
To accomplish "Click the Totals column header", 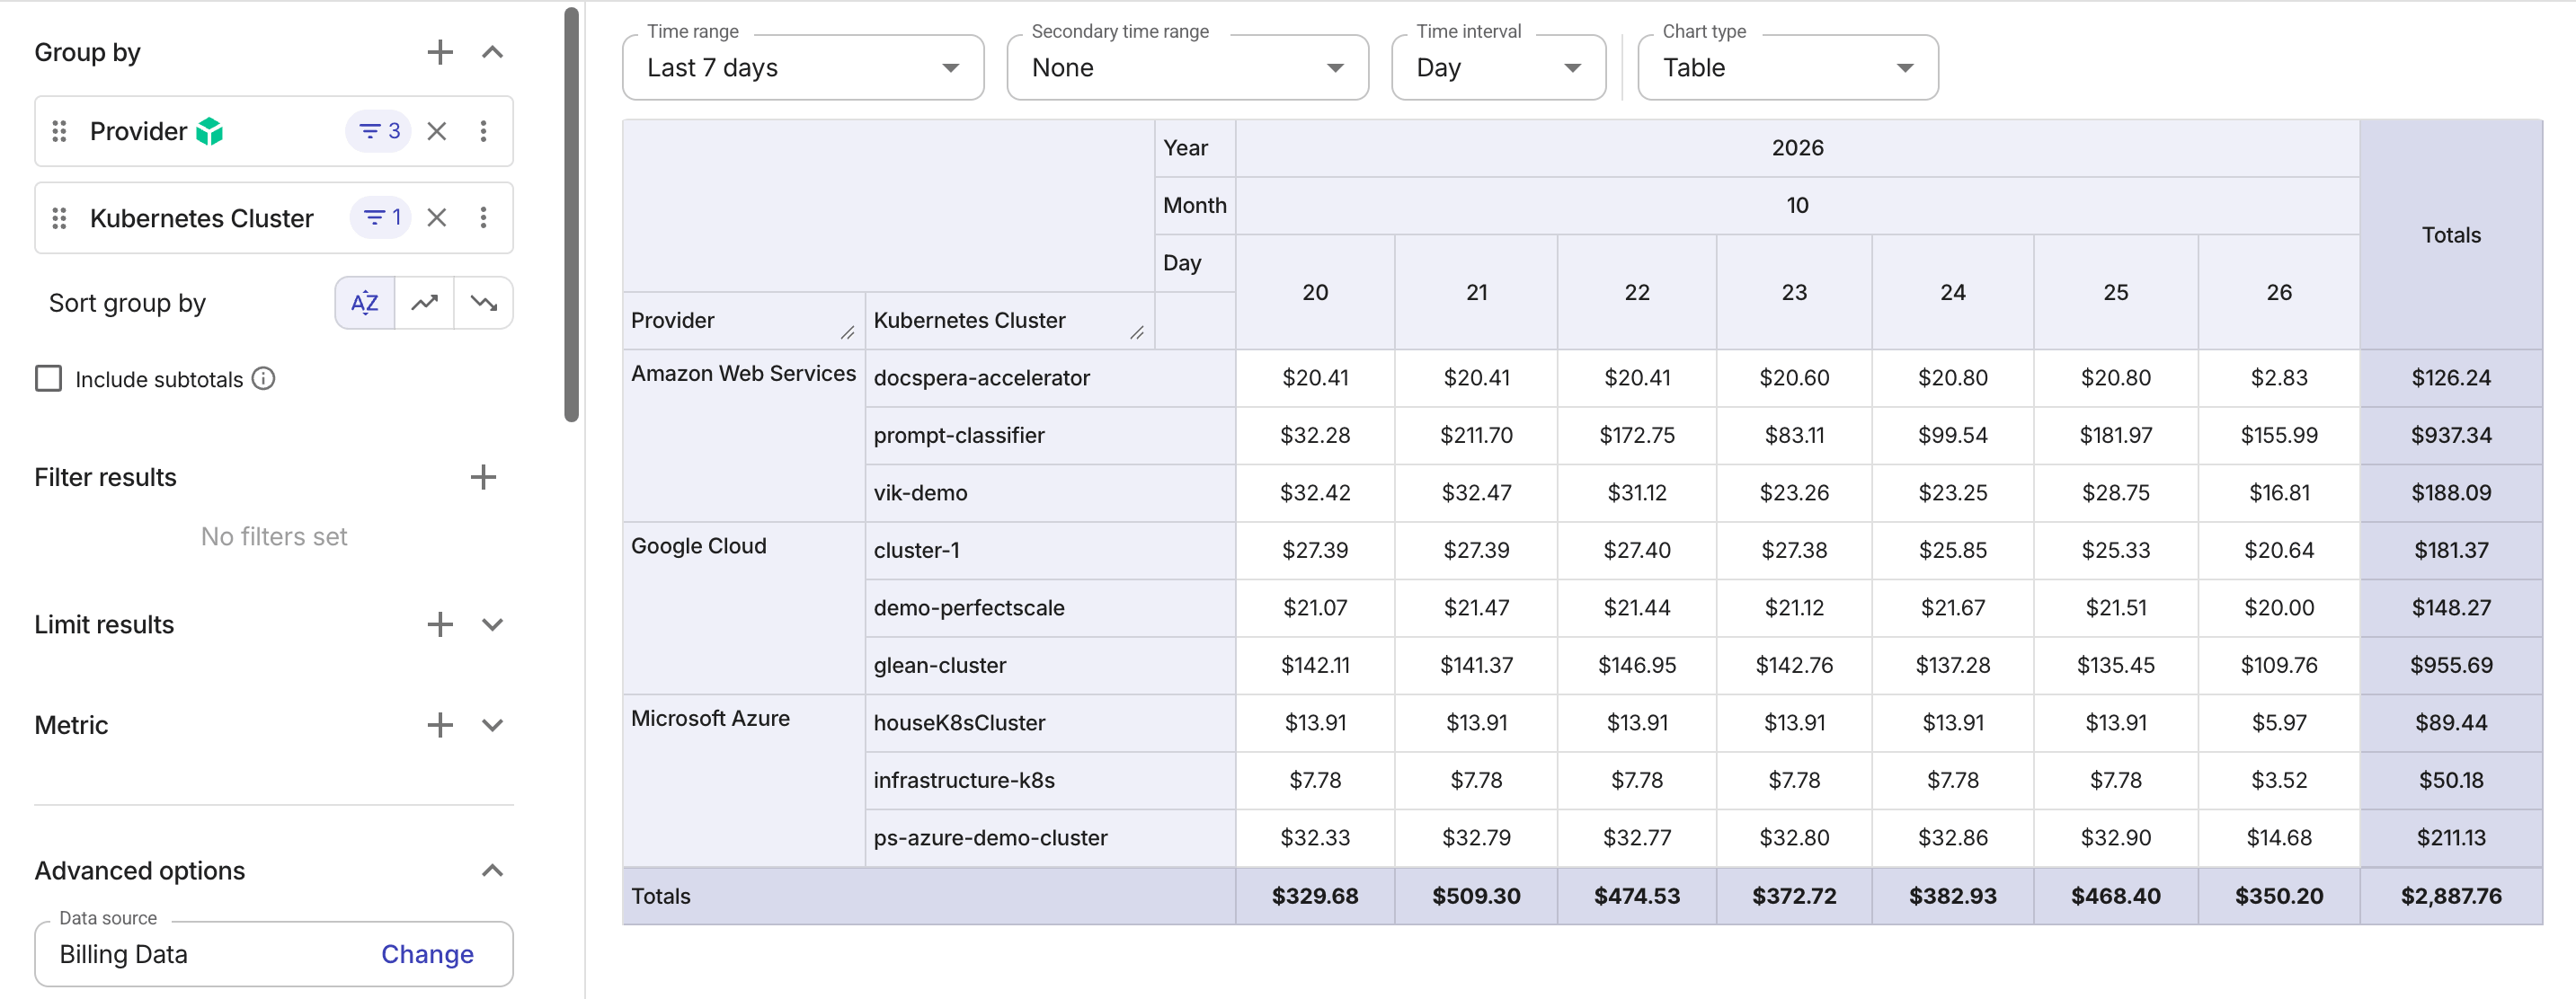I will 2452,235.
